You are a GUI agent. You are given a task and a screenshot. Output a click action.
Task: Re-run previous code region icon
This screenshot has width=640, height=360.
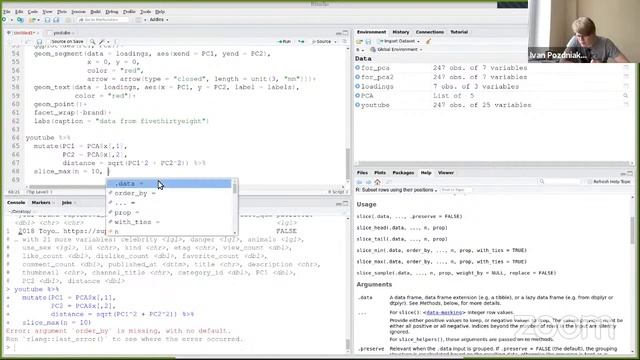(301, 41)
